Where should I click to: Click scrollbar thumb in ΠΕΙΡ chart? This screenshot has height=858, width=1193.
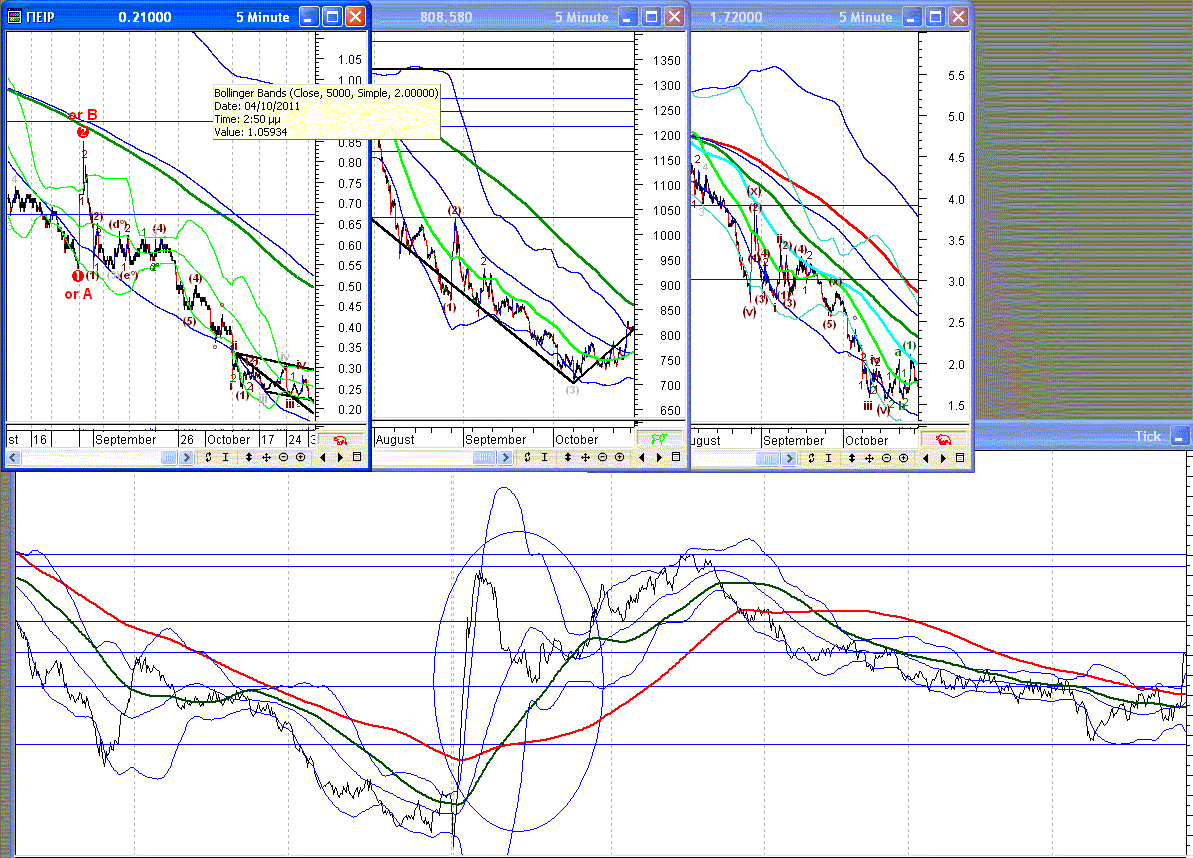pyautogui.click(x=169, y=457)
